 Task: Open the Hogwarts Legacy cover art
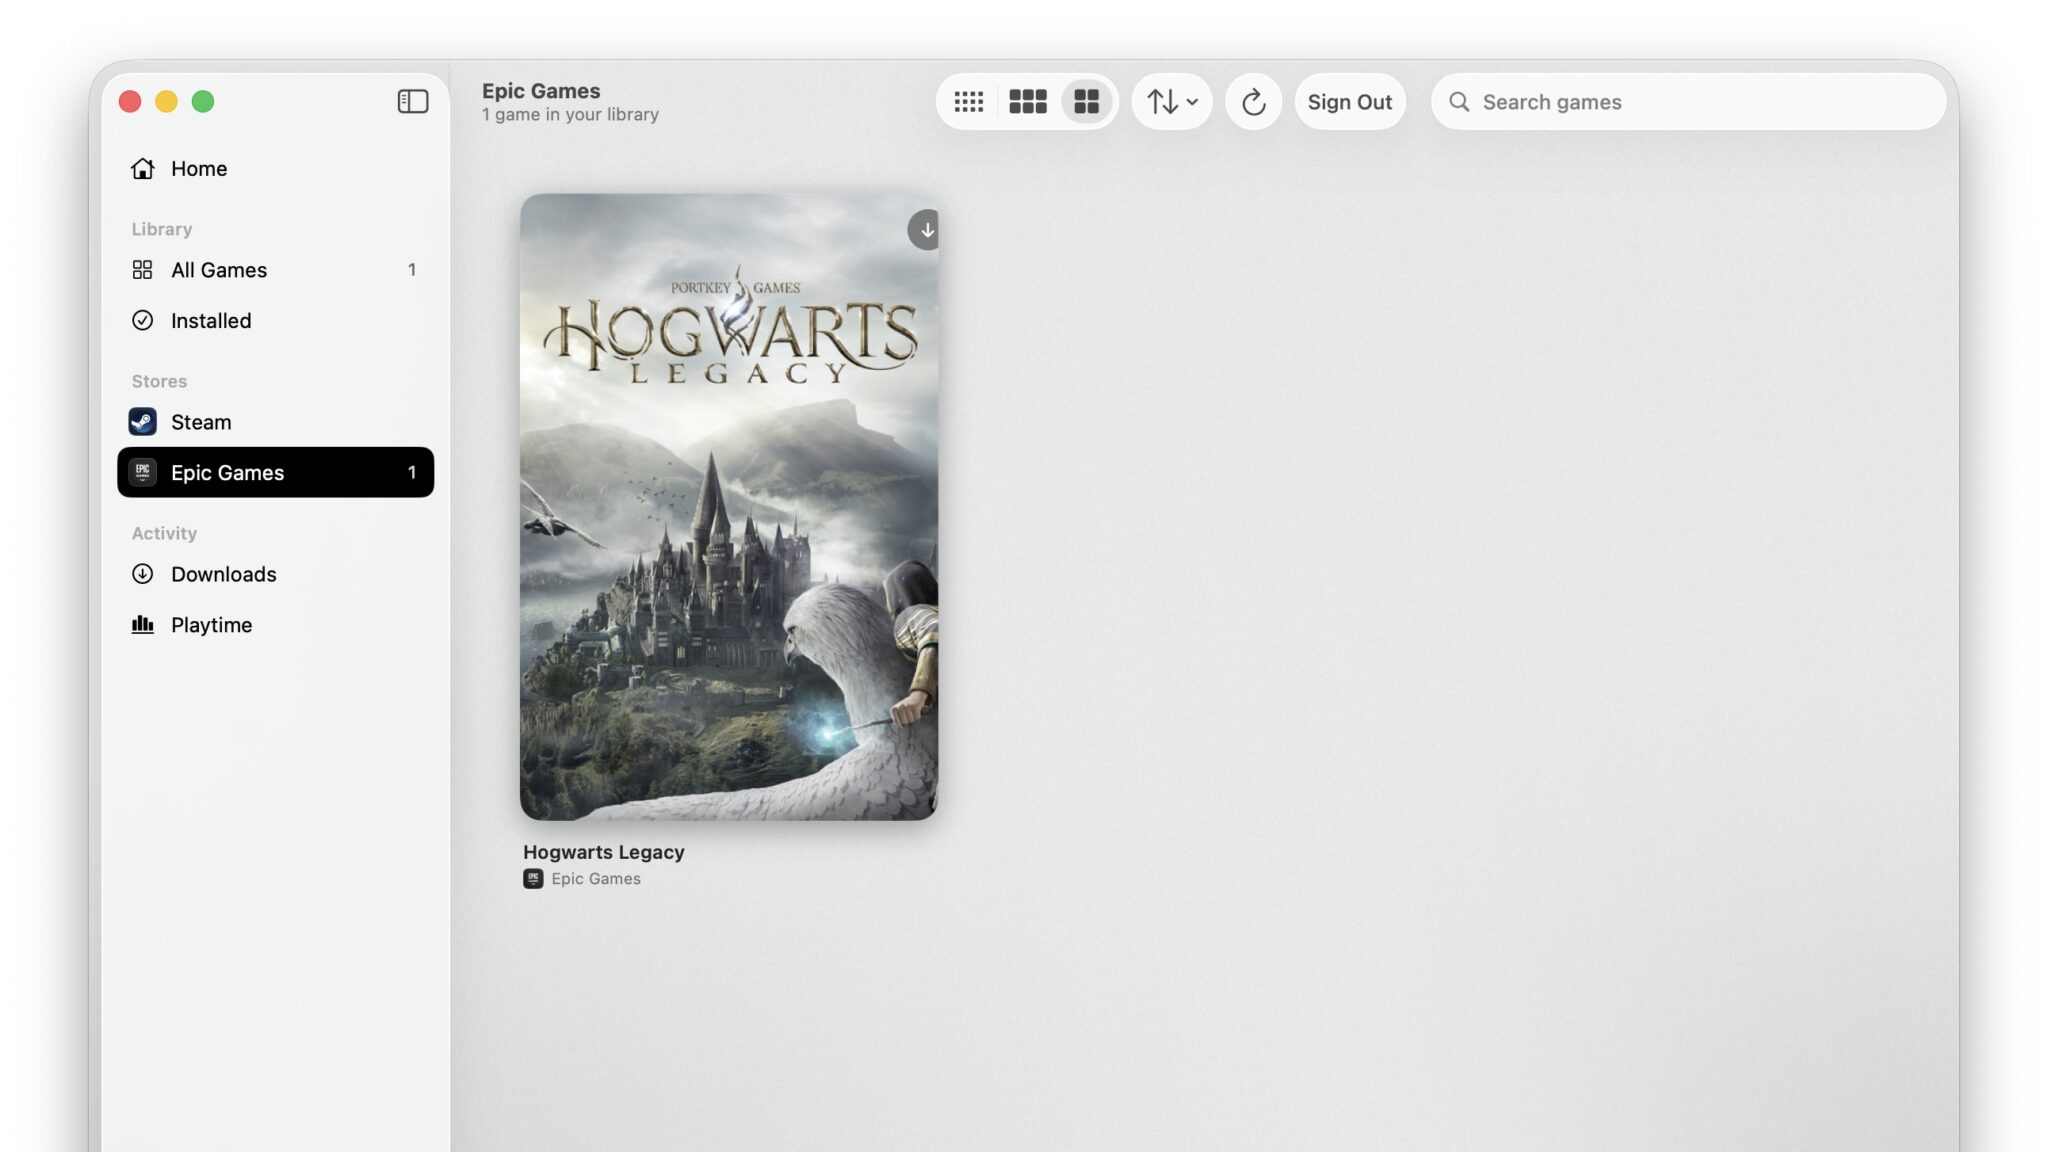pyautogui.click(x=729, y=507)
